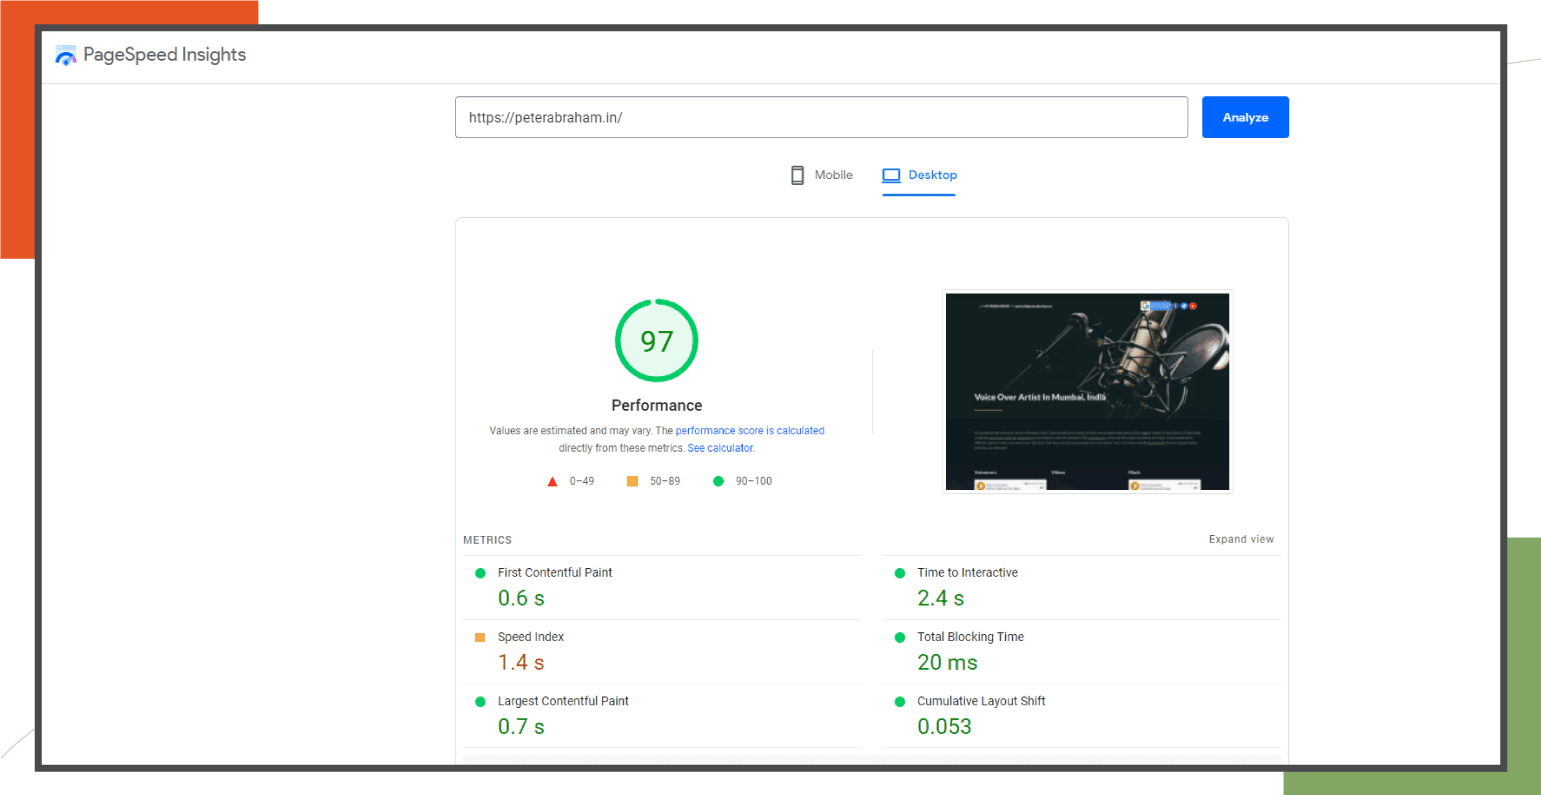
Task: Click the URL input field
Action: click(x=821, y=117)
